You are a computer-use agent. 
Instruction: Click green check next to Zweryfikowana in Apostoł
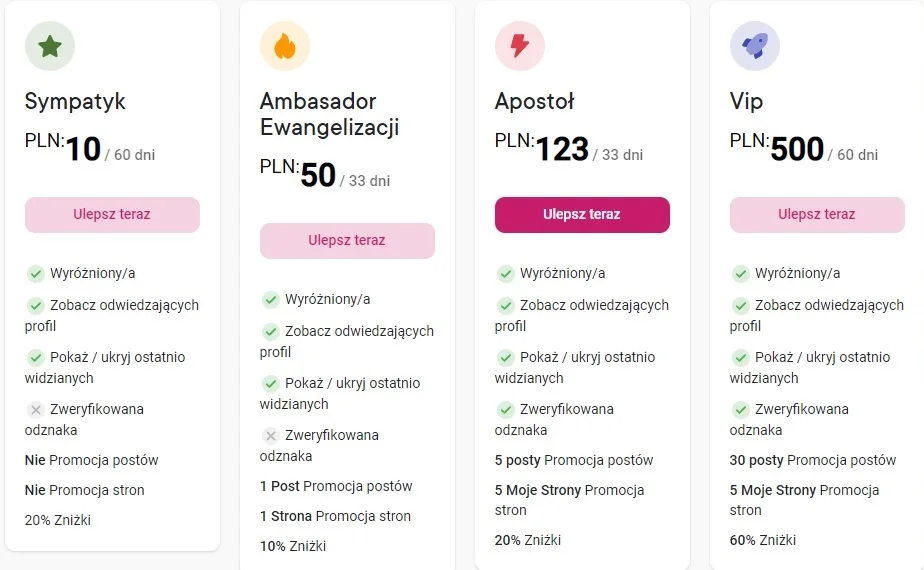pyautogui.click(x=506, y=409)
